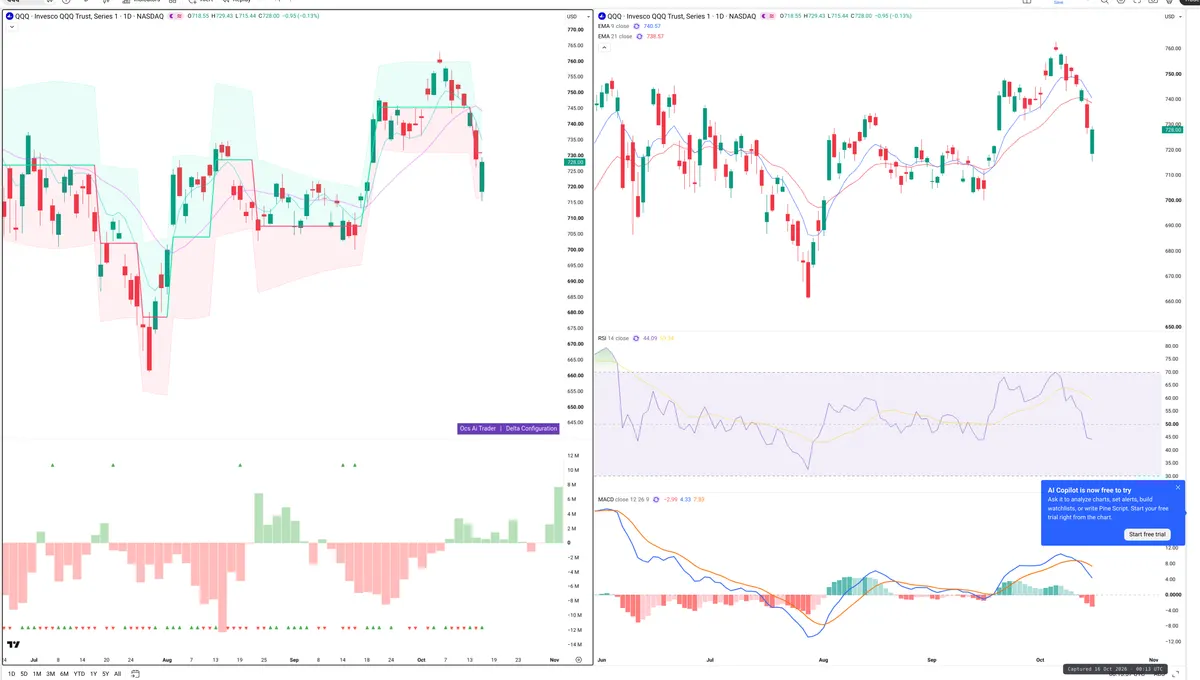Select the 1M time range
This screenshot has width=1200, height=680.
coord(37,674)
